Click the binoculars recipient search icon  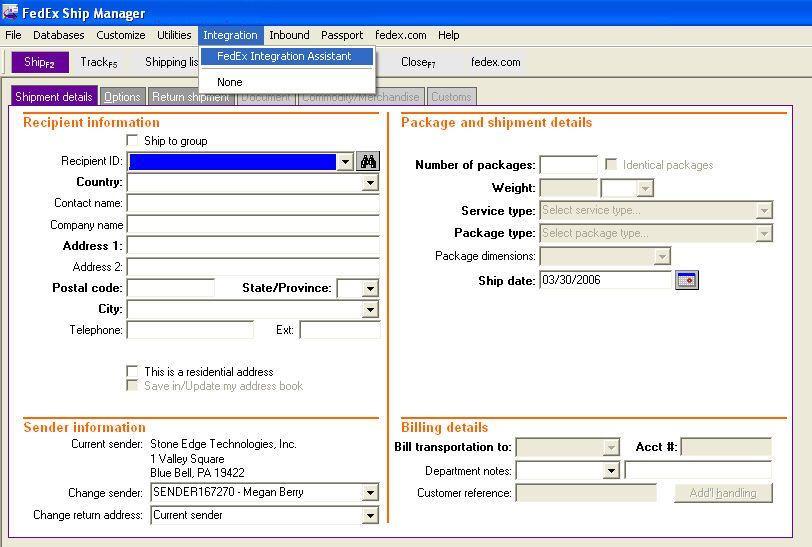pos(368,162)
